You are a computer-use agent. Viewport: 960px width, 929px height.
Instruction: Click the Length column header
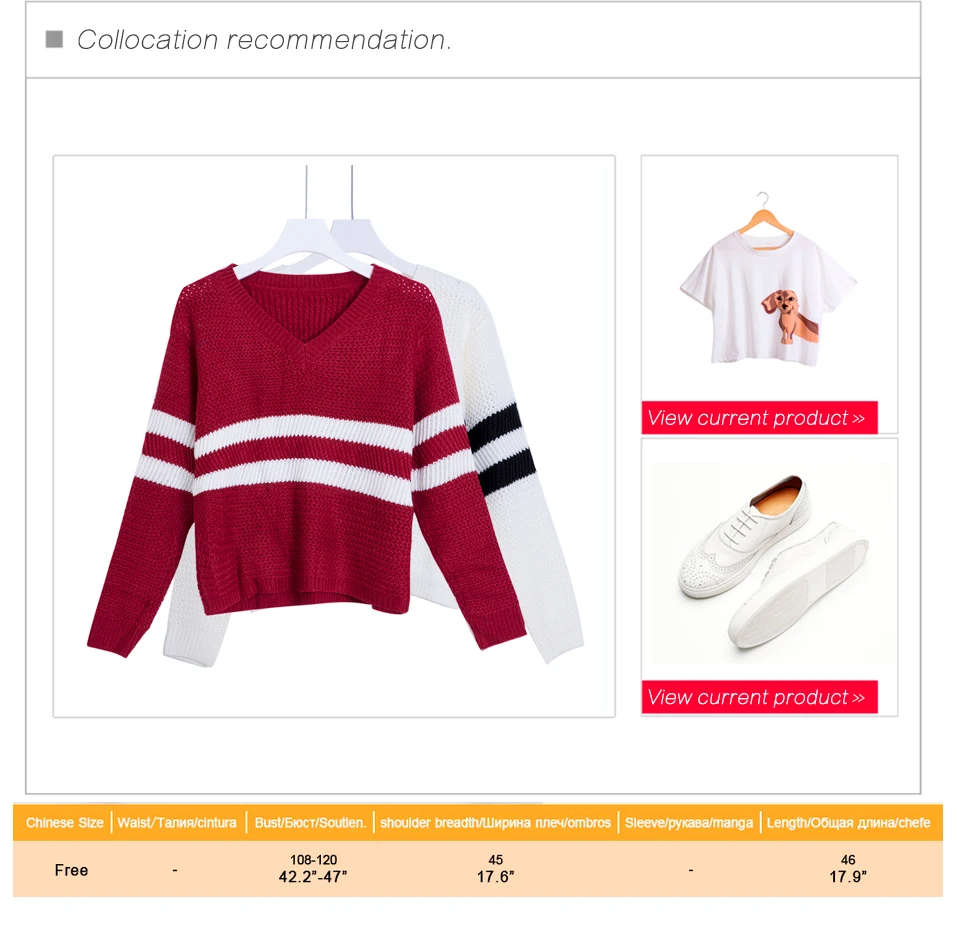point(849,822)
